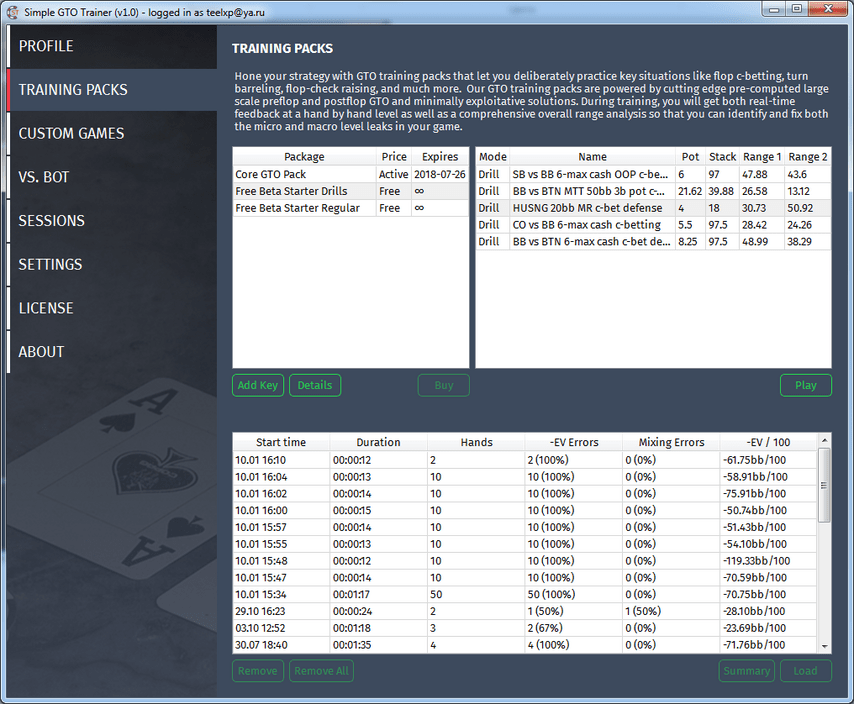
Task: Sort sessions by Mixing Errors header
Action: click(x=671, y=442)
